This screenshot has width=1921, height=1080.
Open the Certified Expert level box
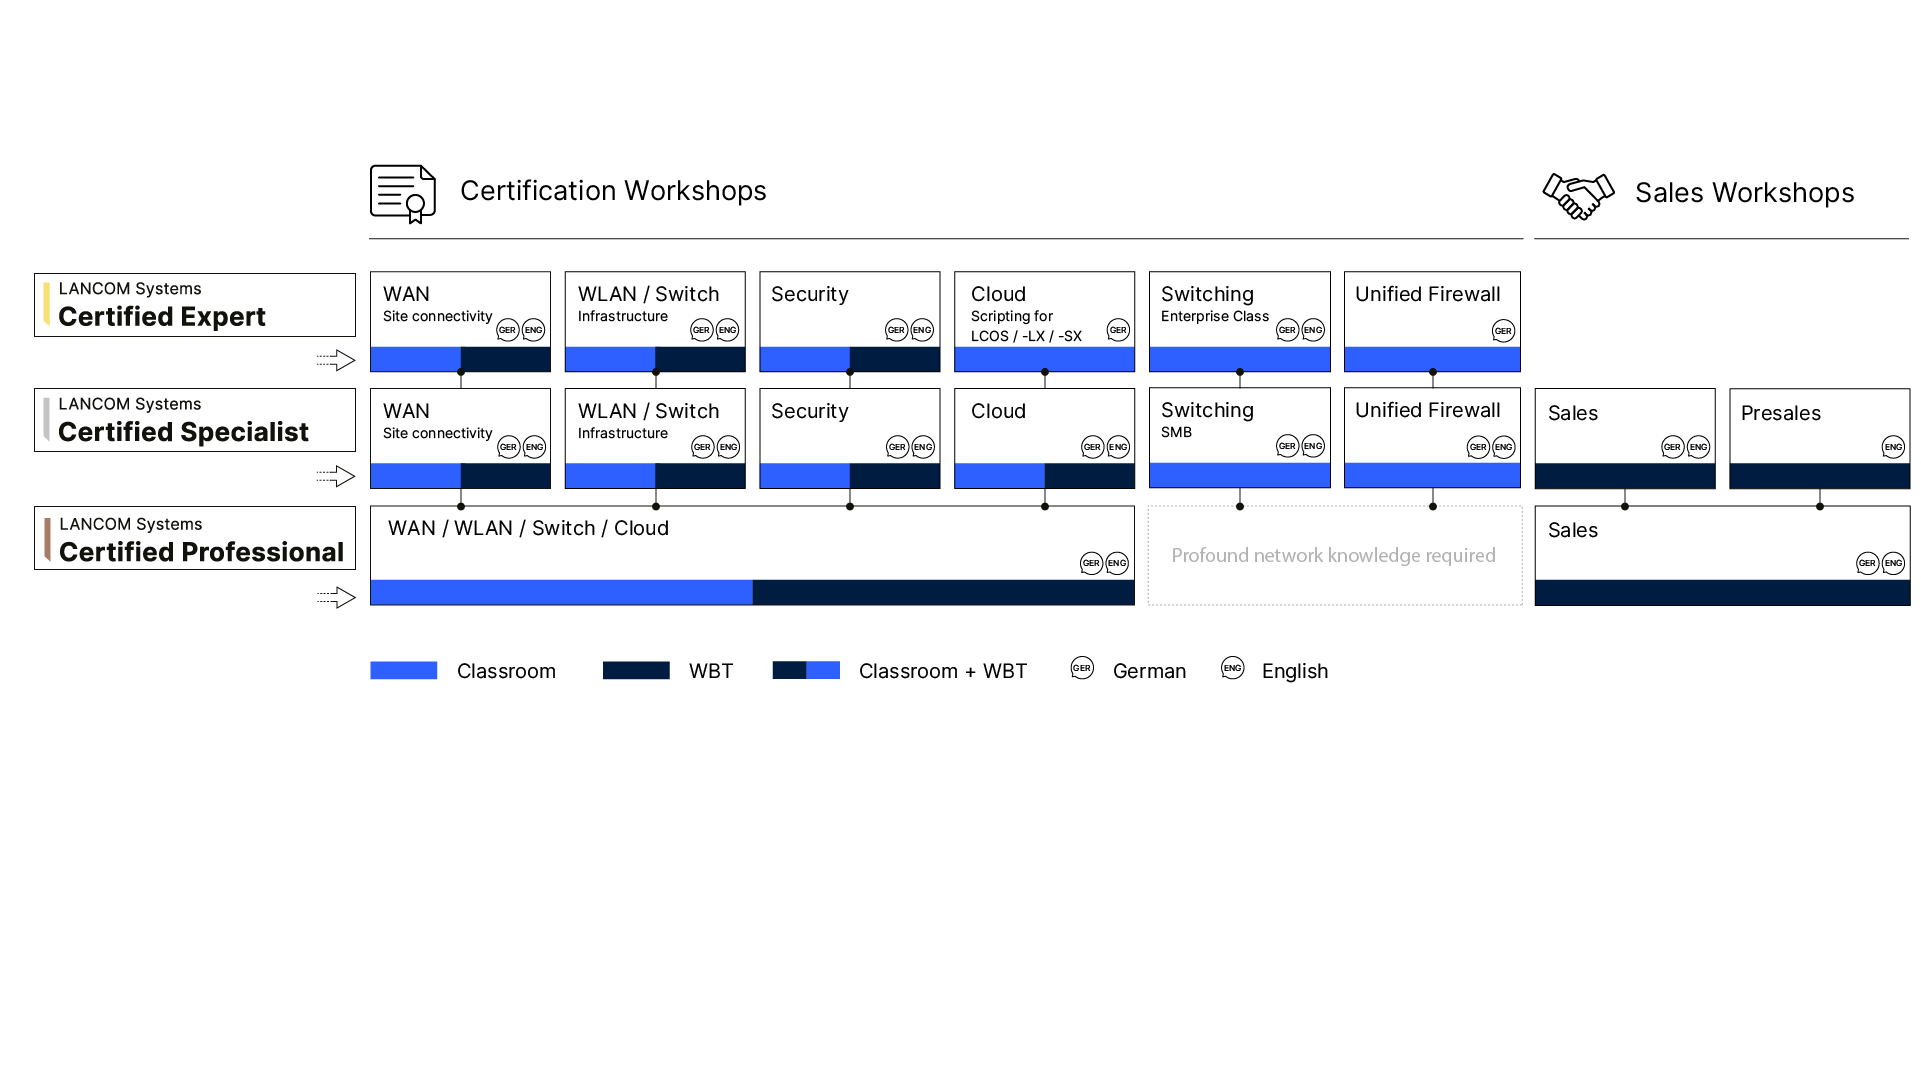point(195,305)
